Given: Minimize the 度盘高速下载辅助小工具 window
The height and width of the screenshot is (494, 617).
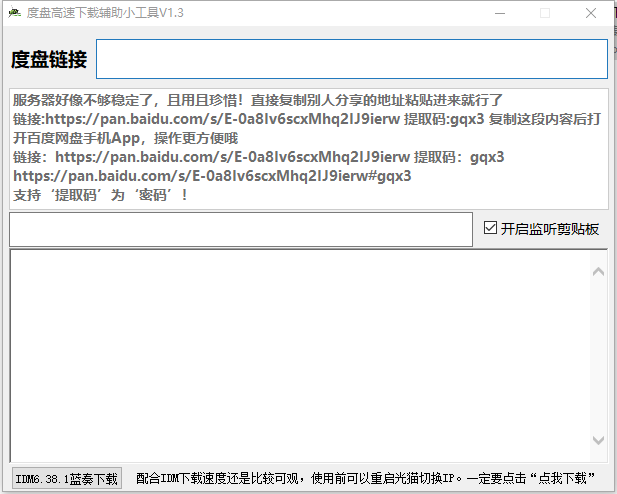Looking at the screenshot, I should pos(500,13).
